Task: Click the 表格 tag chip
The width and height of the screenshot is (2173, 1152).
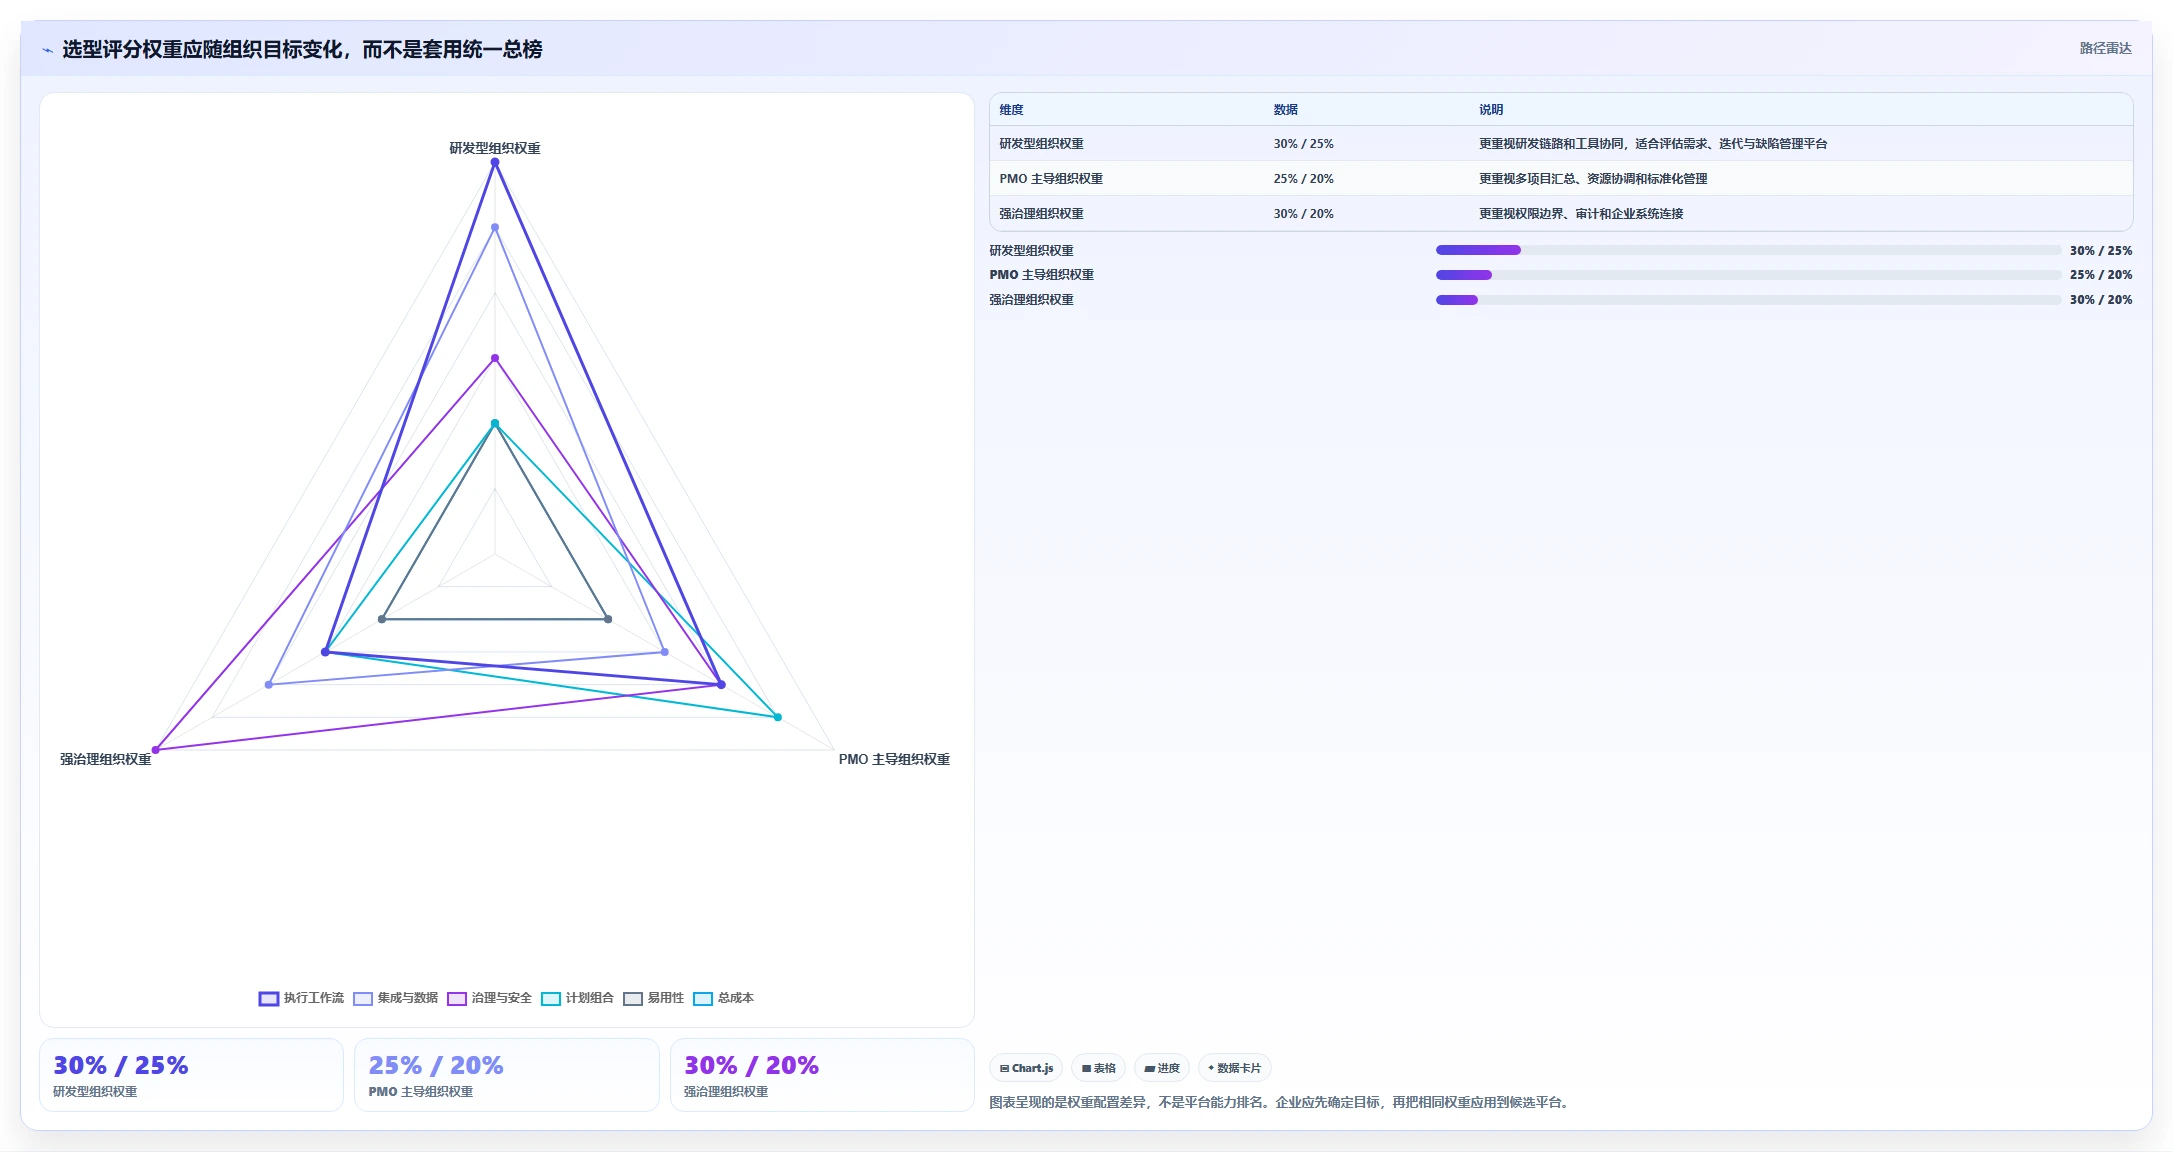Action: point(1098,1068)
